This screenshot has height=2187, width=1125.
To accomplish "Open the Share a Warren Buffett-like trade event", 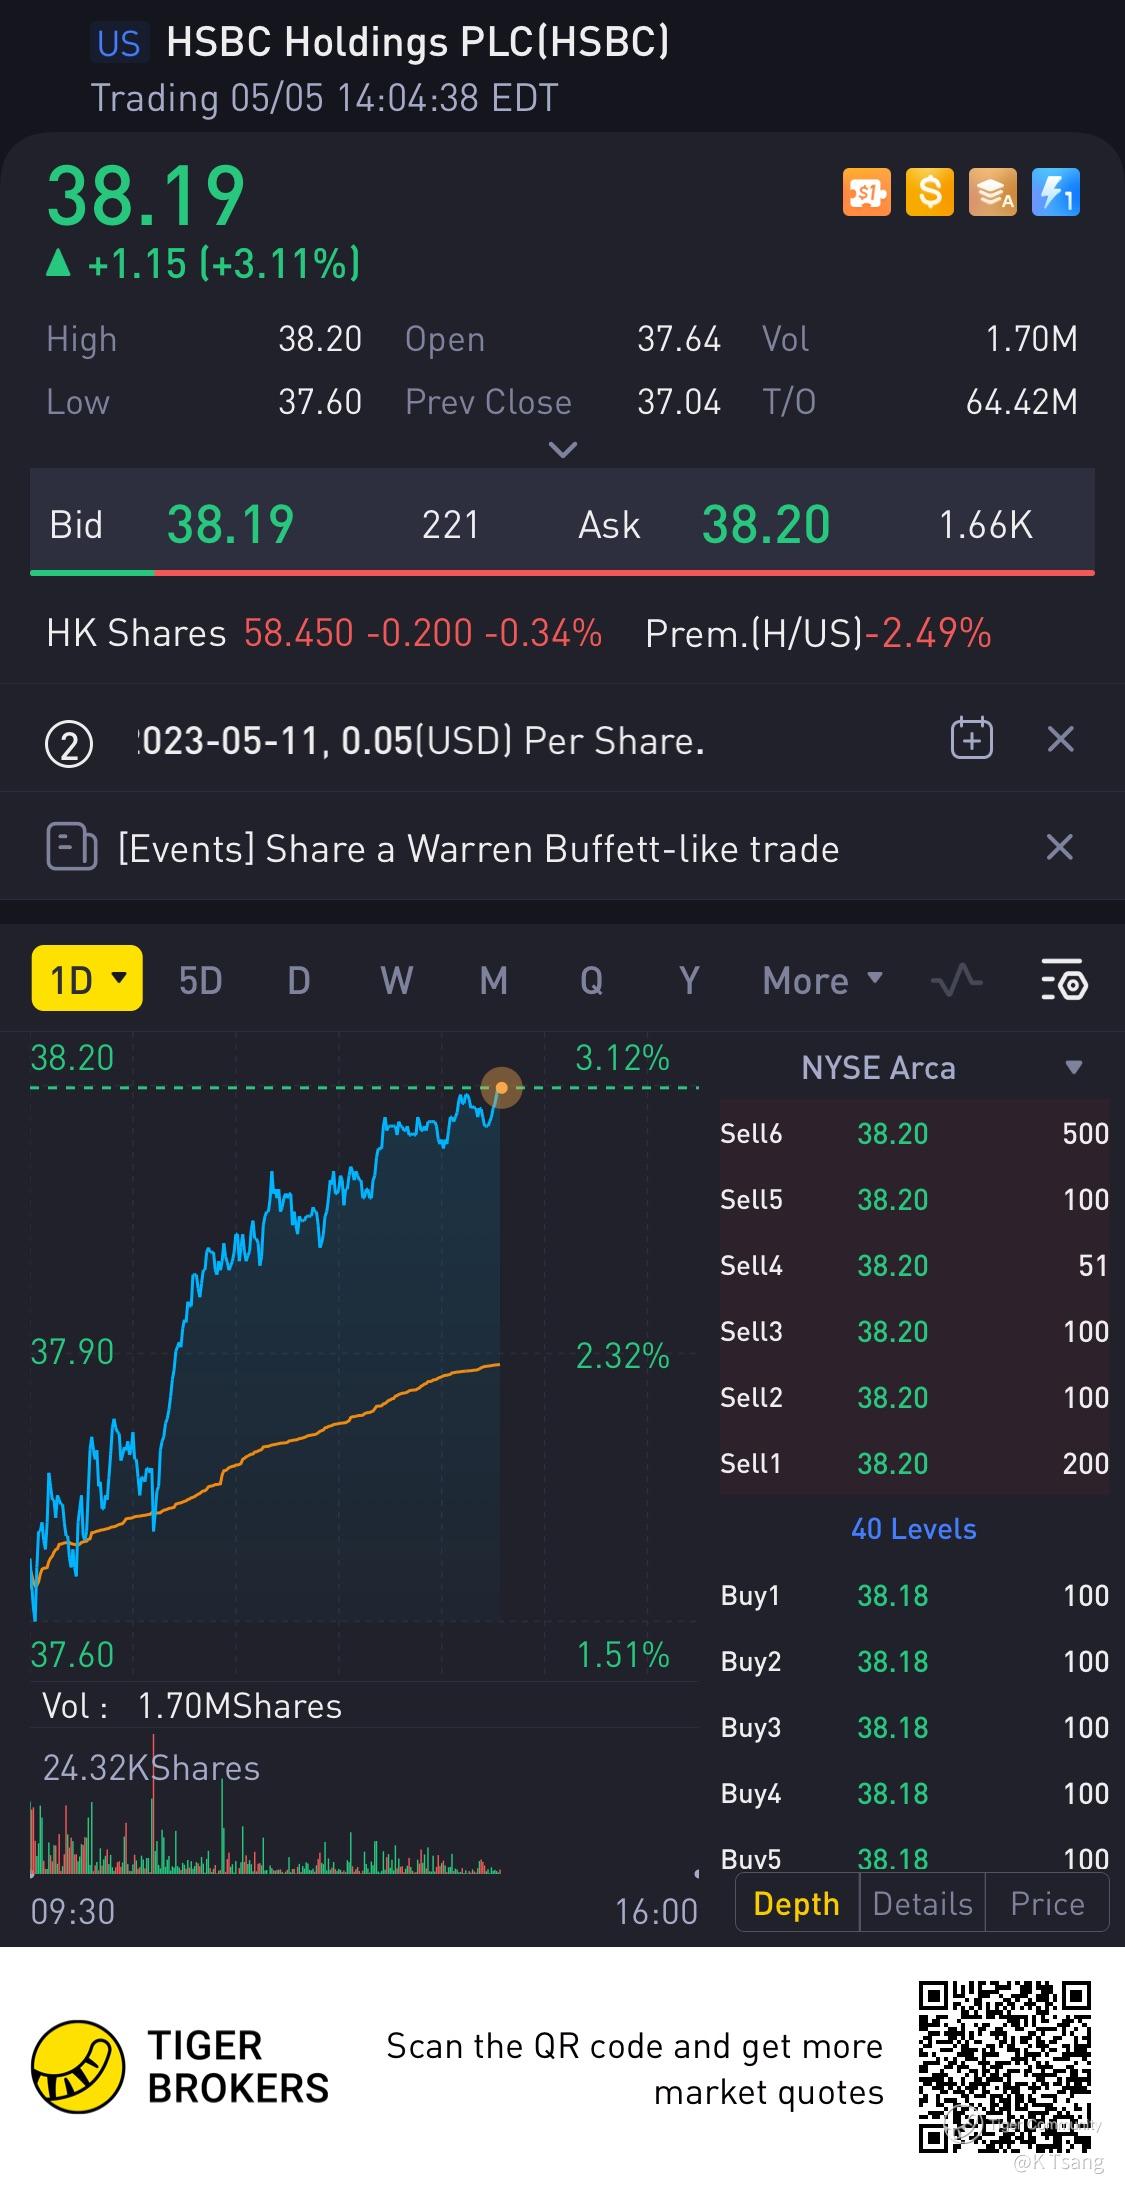I will 478,848.
